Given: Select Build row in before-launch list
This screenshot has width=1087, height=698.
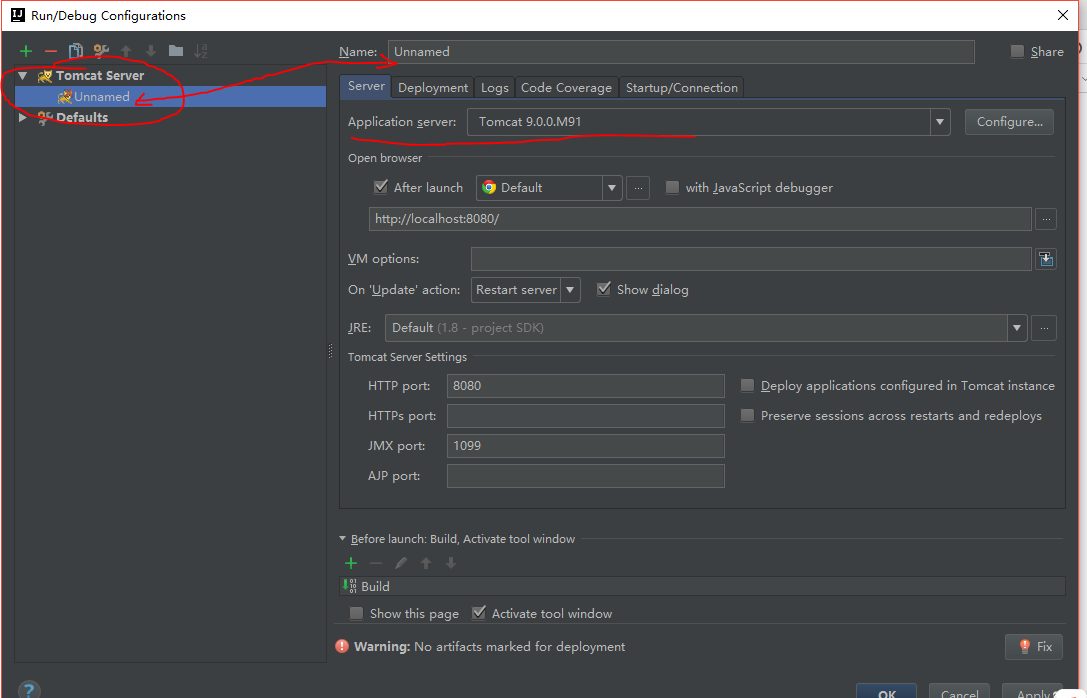Looking at the screenshot, I should click(702, 586).
